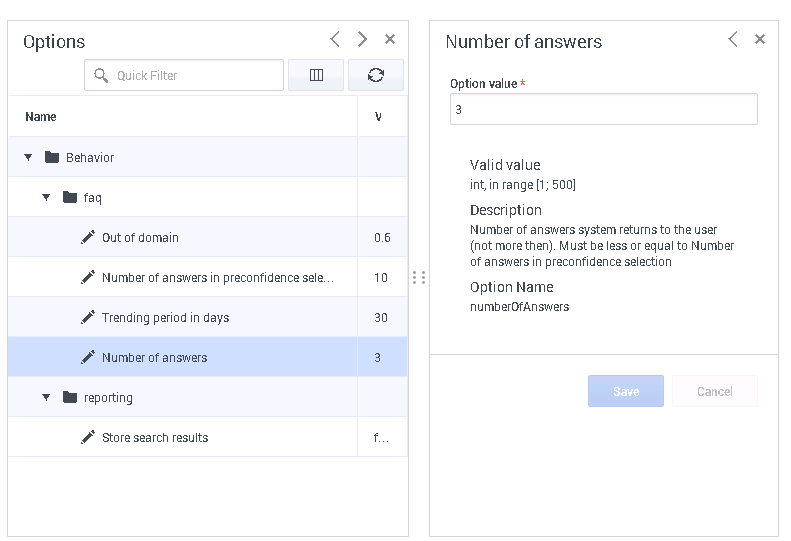Click the column chooser icon button
The image size is (791, 541).
316,75
